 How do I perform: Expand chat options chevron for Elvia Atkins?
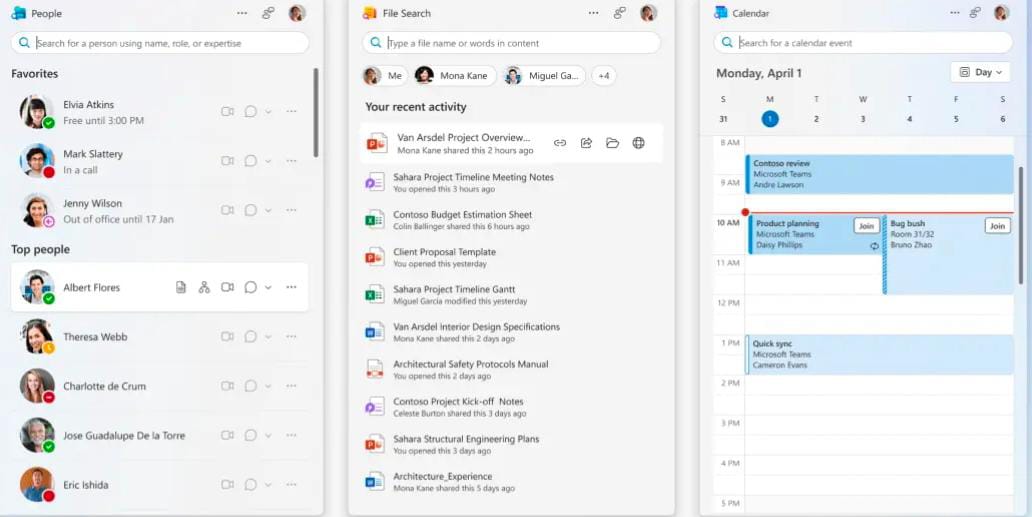coord(268,112)
